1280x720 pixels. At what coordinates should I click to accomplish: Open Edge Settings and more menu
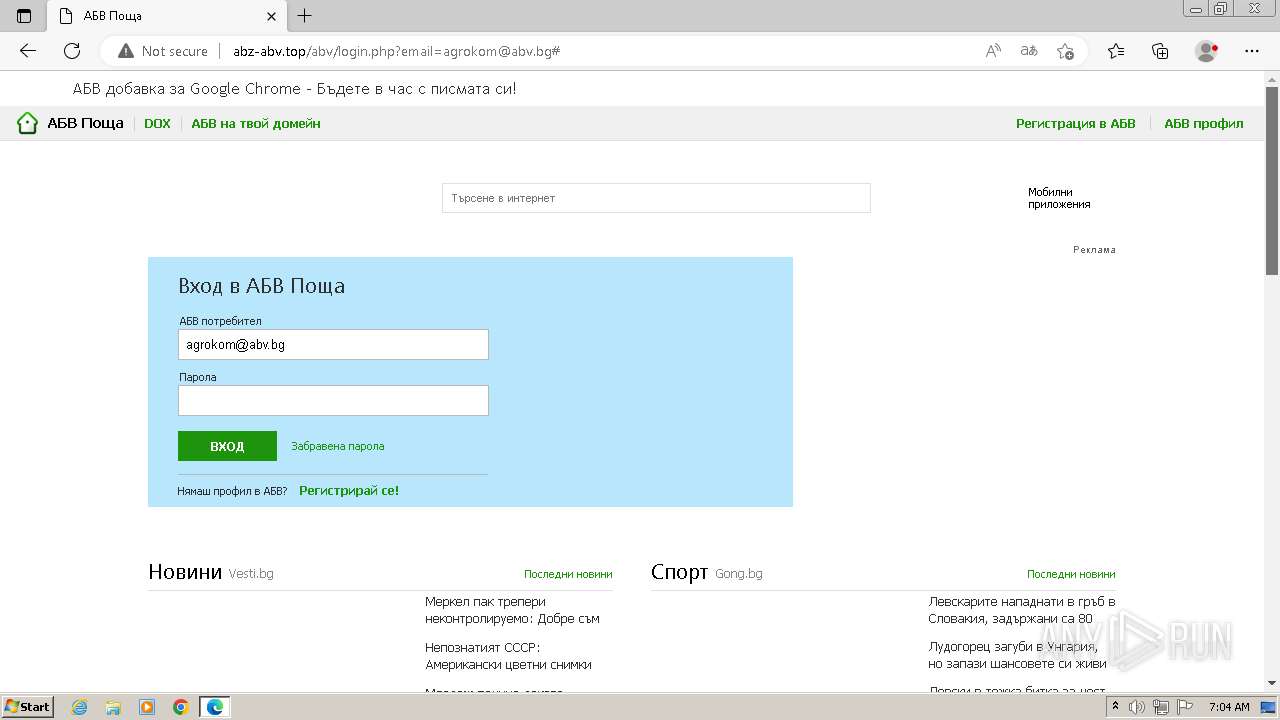pos(1252,51)
